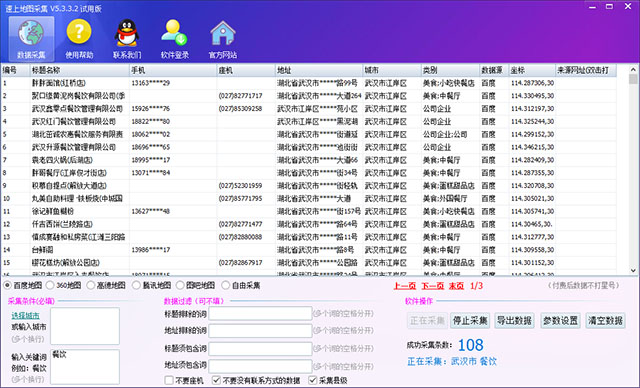This screenshot has width=640, height=388.
Task: Click 清空数据 button
Action: click(605, 321)
